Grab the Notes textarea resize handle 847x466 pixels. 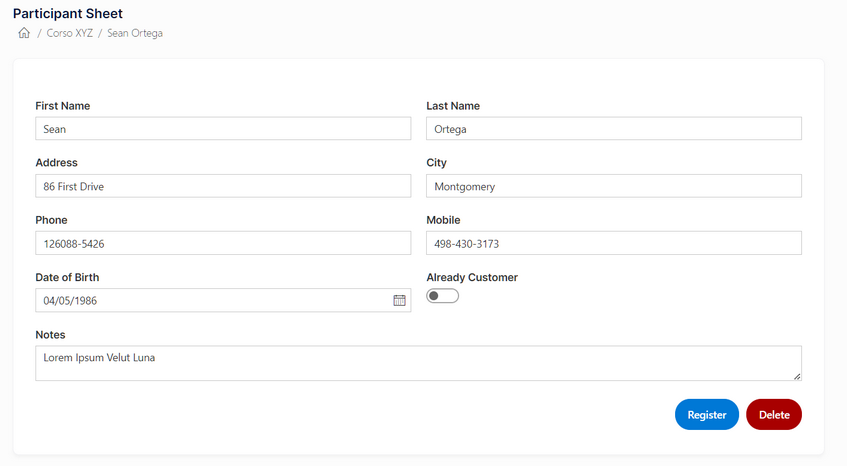click(797, 376)
